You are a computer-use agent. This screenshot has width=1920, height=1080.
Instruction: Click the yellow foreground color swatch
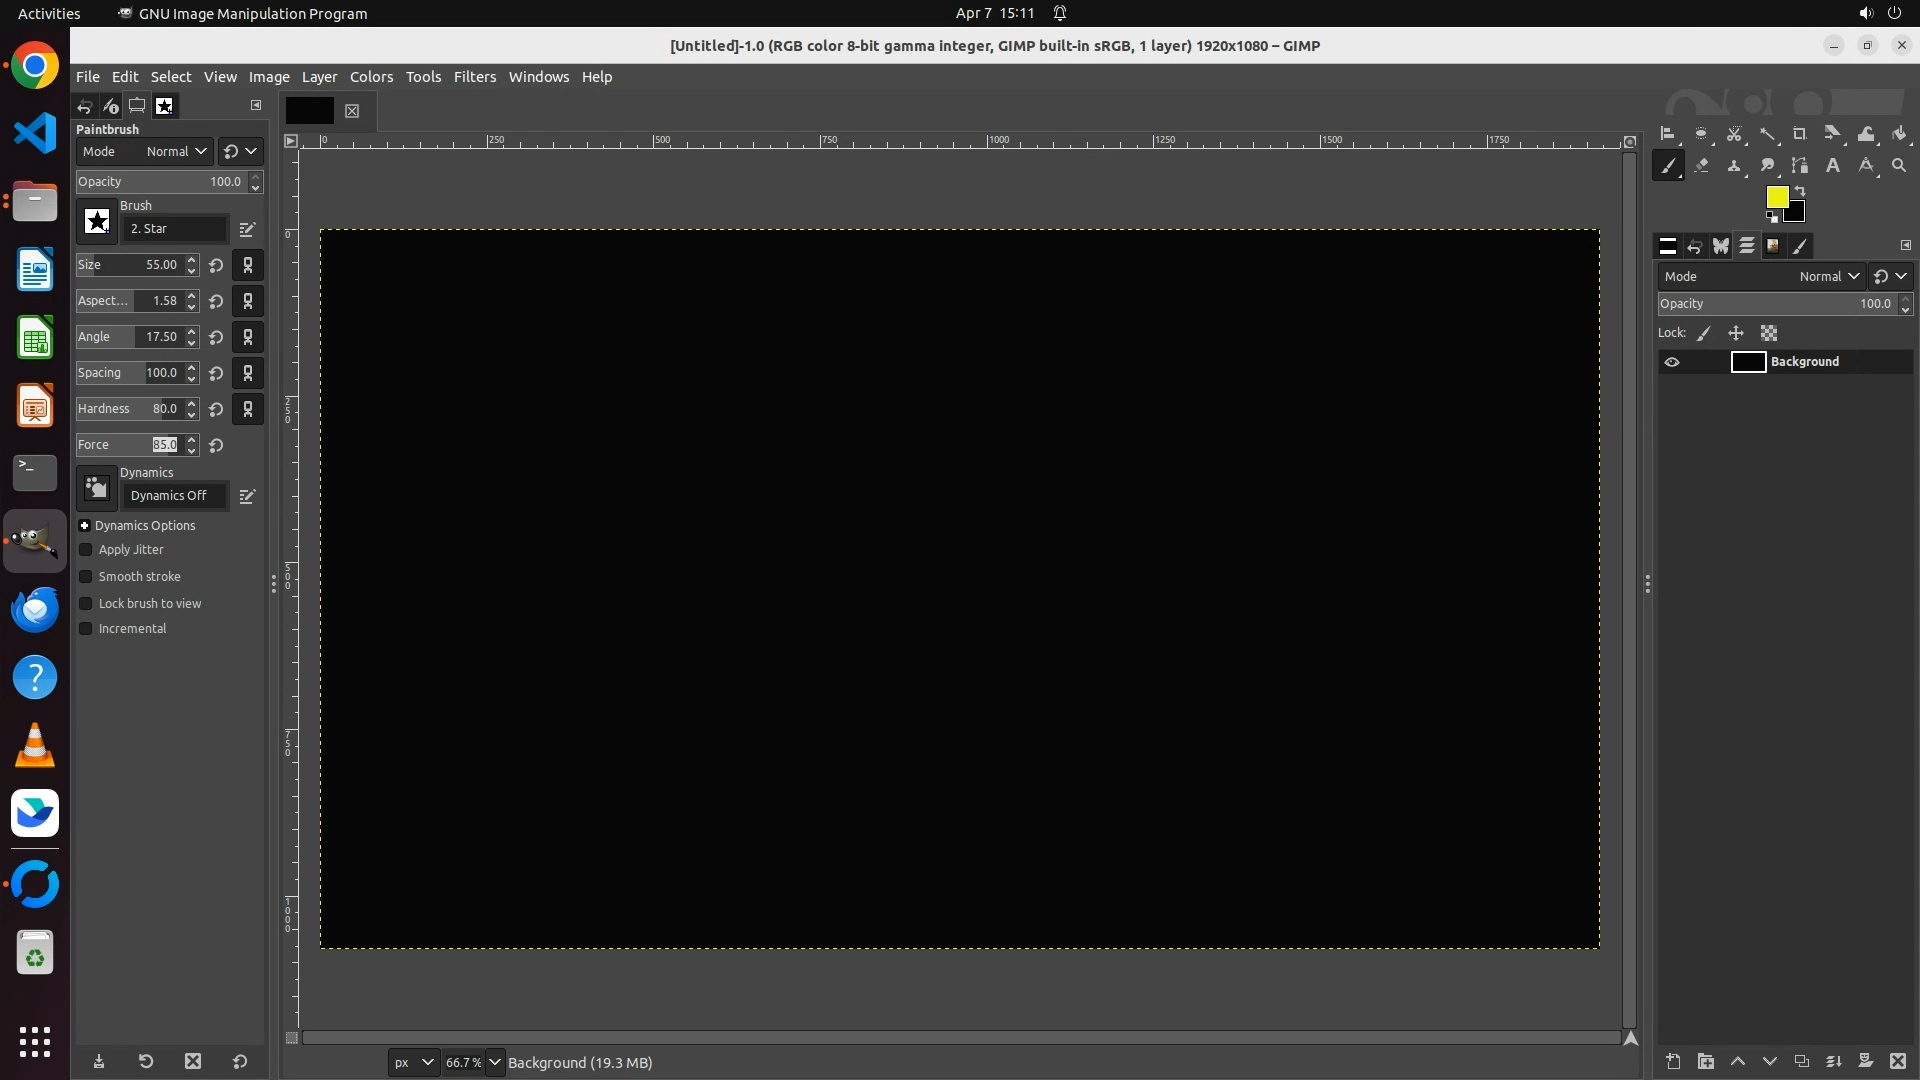[x=1776, y=196]
